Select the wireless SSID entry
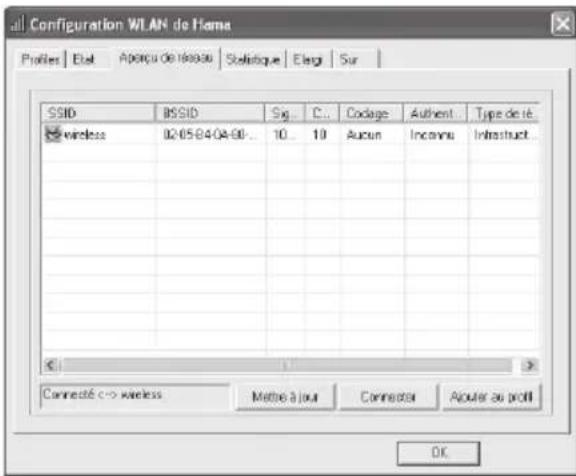 coord(84,135)
